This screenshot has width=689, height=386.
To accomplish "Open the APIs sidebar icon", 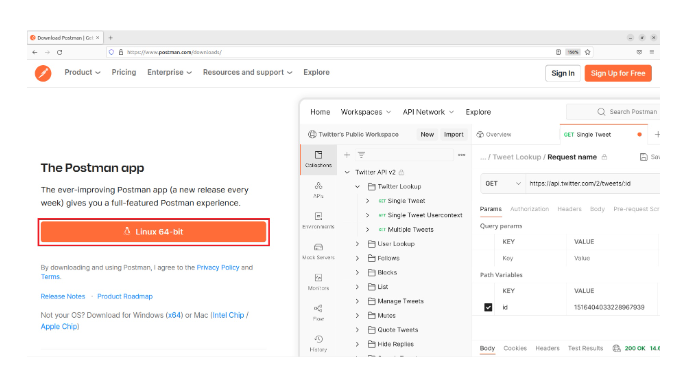I will tap(318, 189).
